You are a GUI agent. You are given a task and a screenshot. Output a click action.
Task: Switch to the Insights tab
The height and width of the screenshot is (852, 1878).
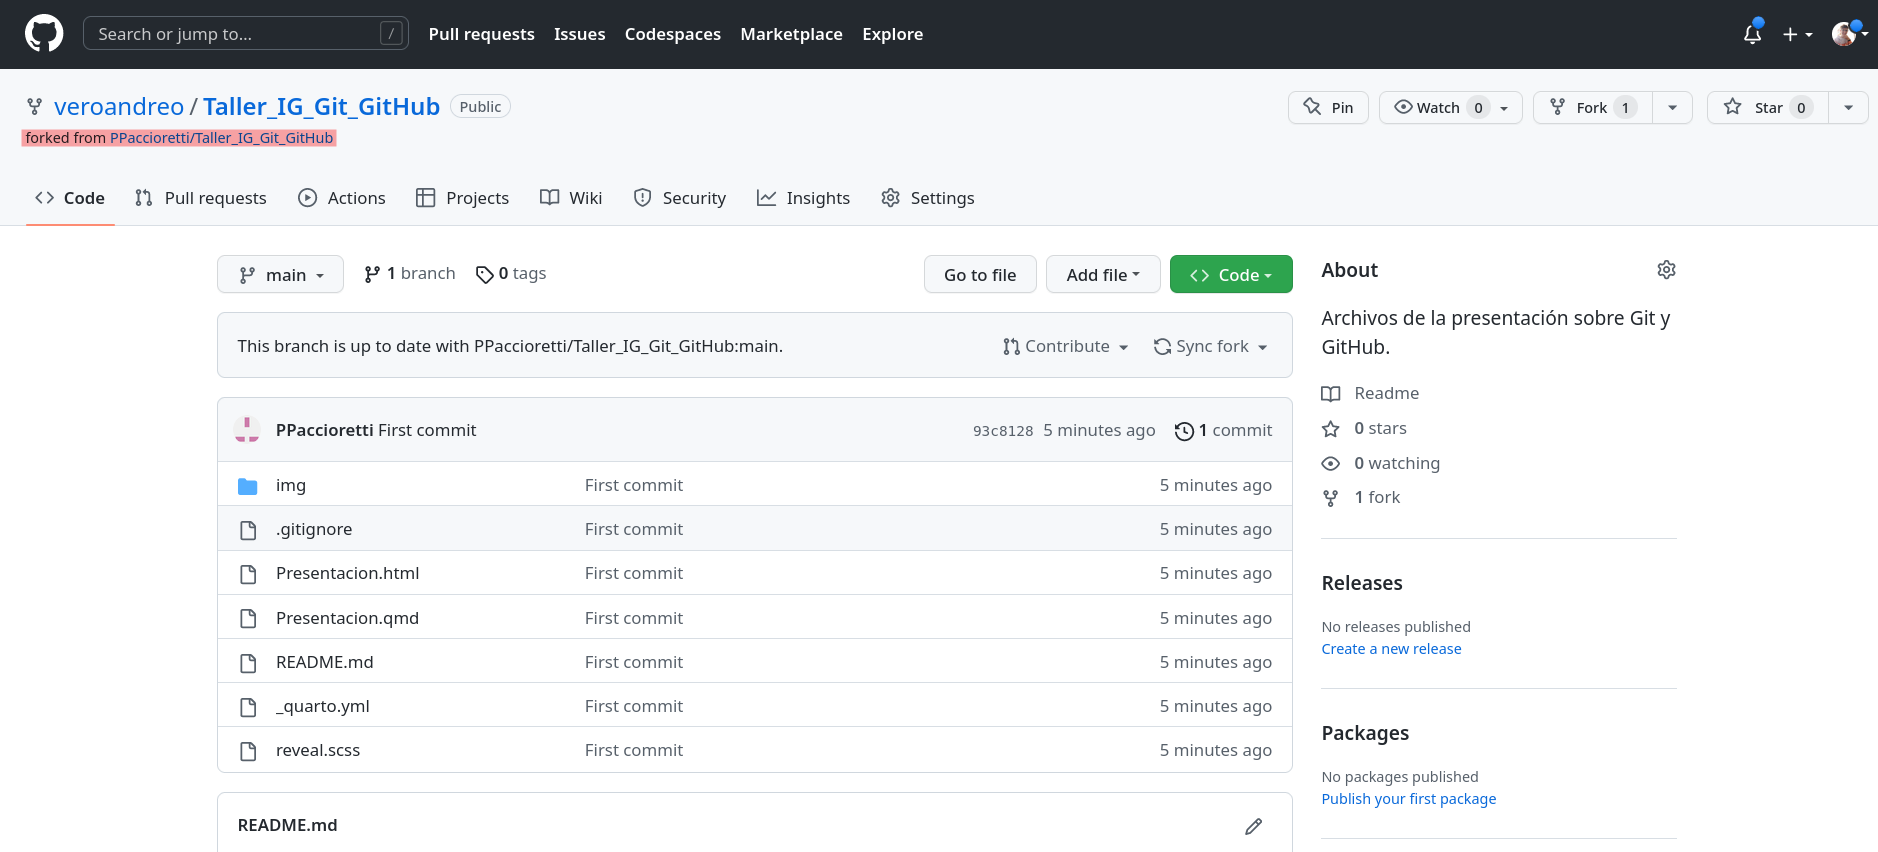pyautogui.click(x=803, y=198)
